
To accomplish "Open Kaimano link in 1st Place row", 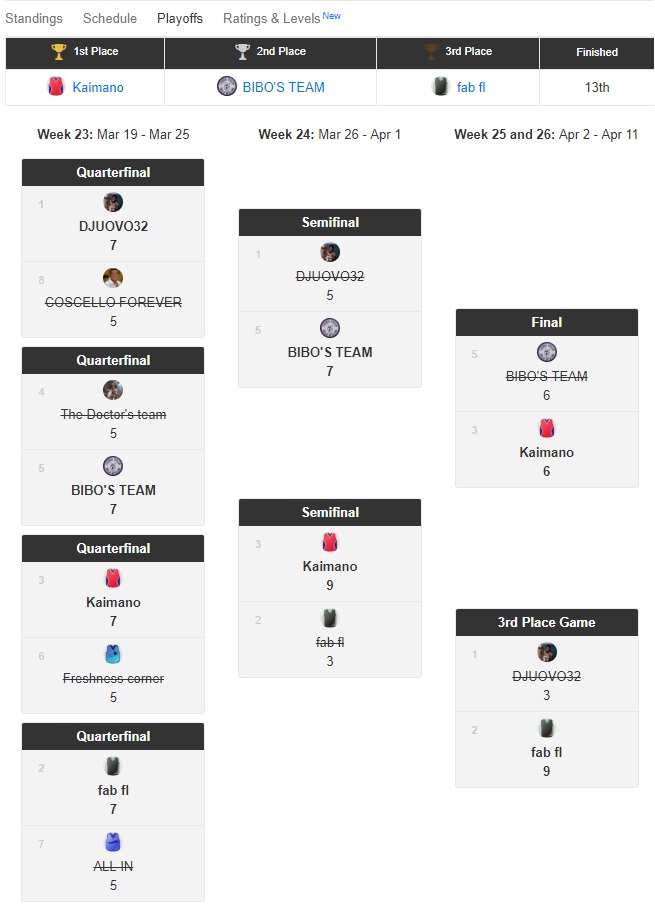I will [x=98, y=87].
